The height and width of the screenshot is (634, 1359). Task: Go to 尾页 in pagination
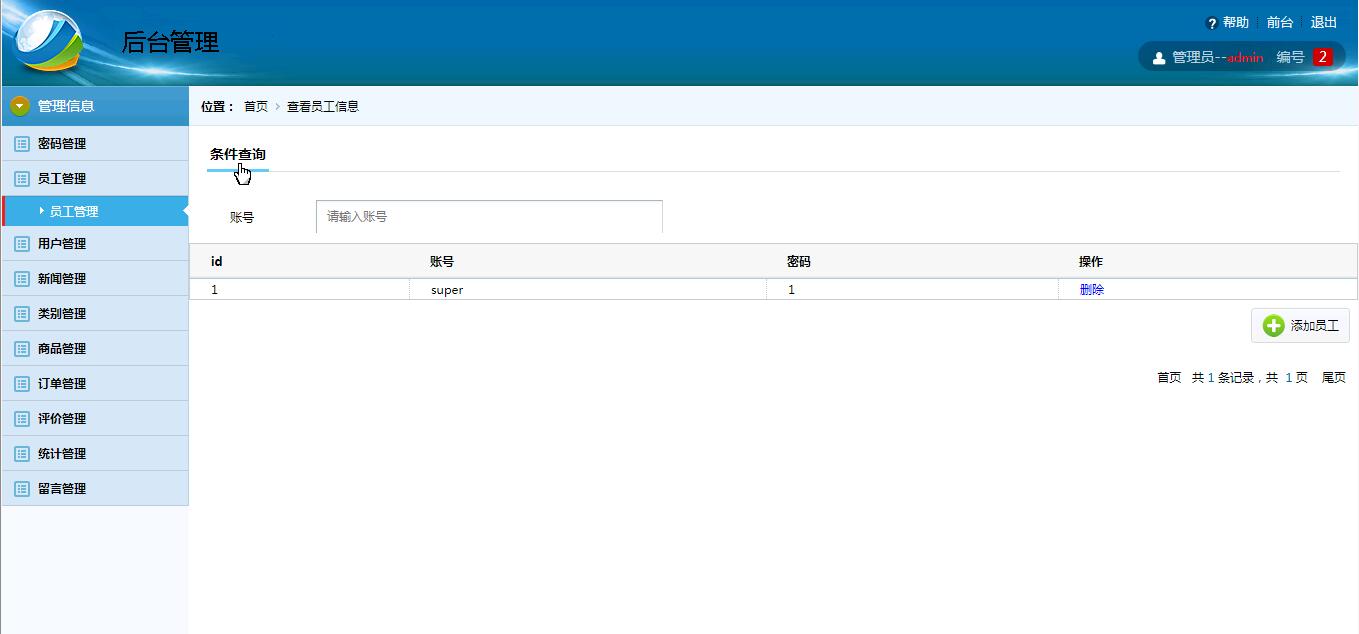click(1334, 378)
